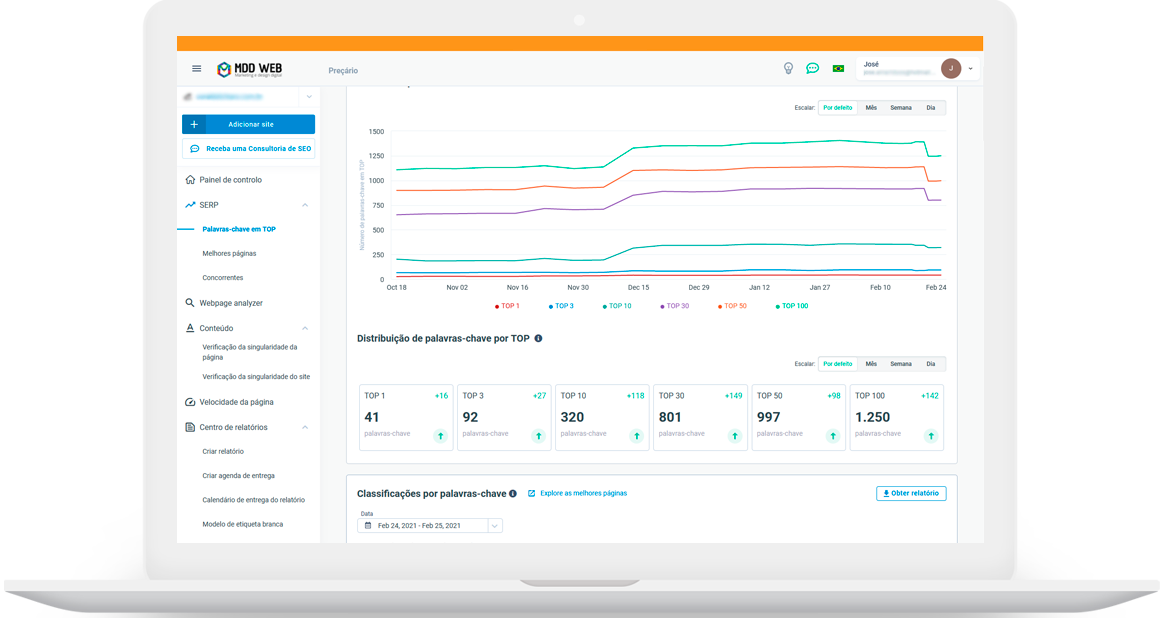The width and height of the screenshot is (1162, 618).
Task: Select Mês scale tab above line chart
Action: pos(871,108)
